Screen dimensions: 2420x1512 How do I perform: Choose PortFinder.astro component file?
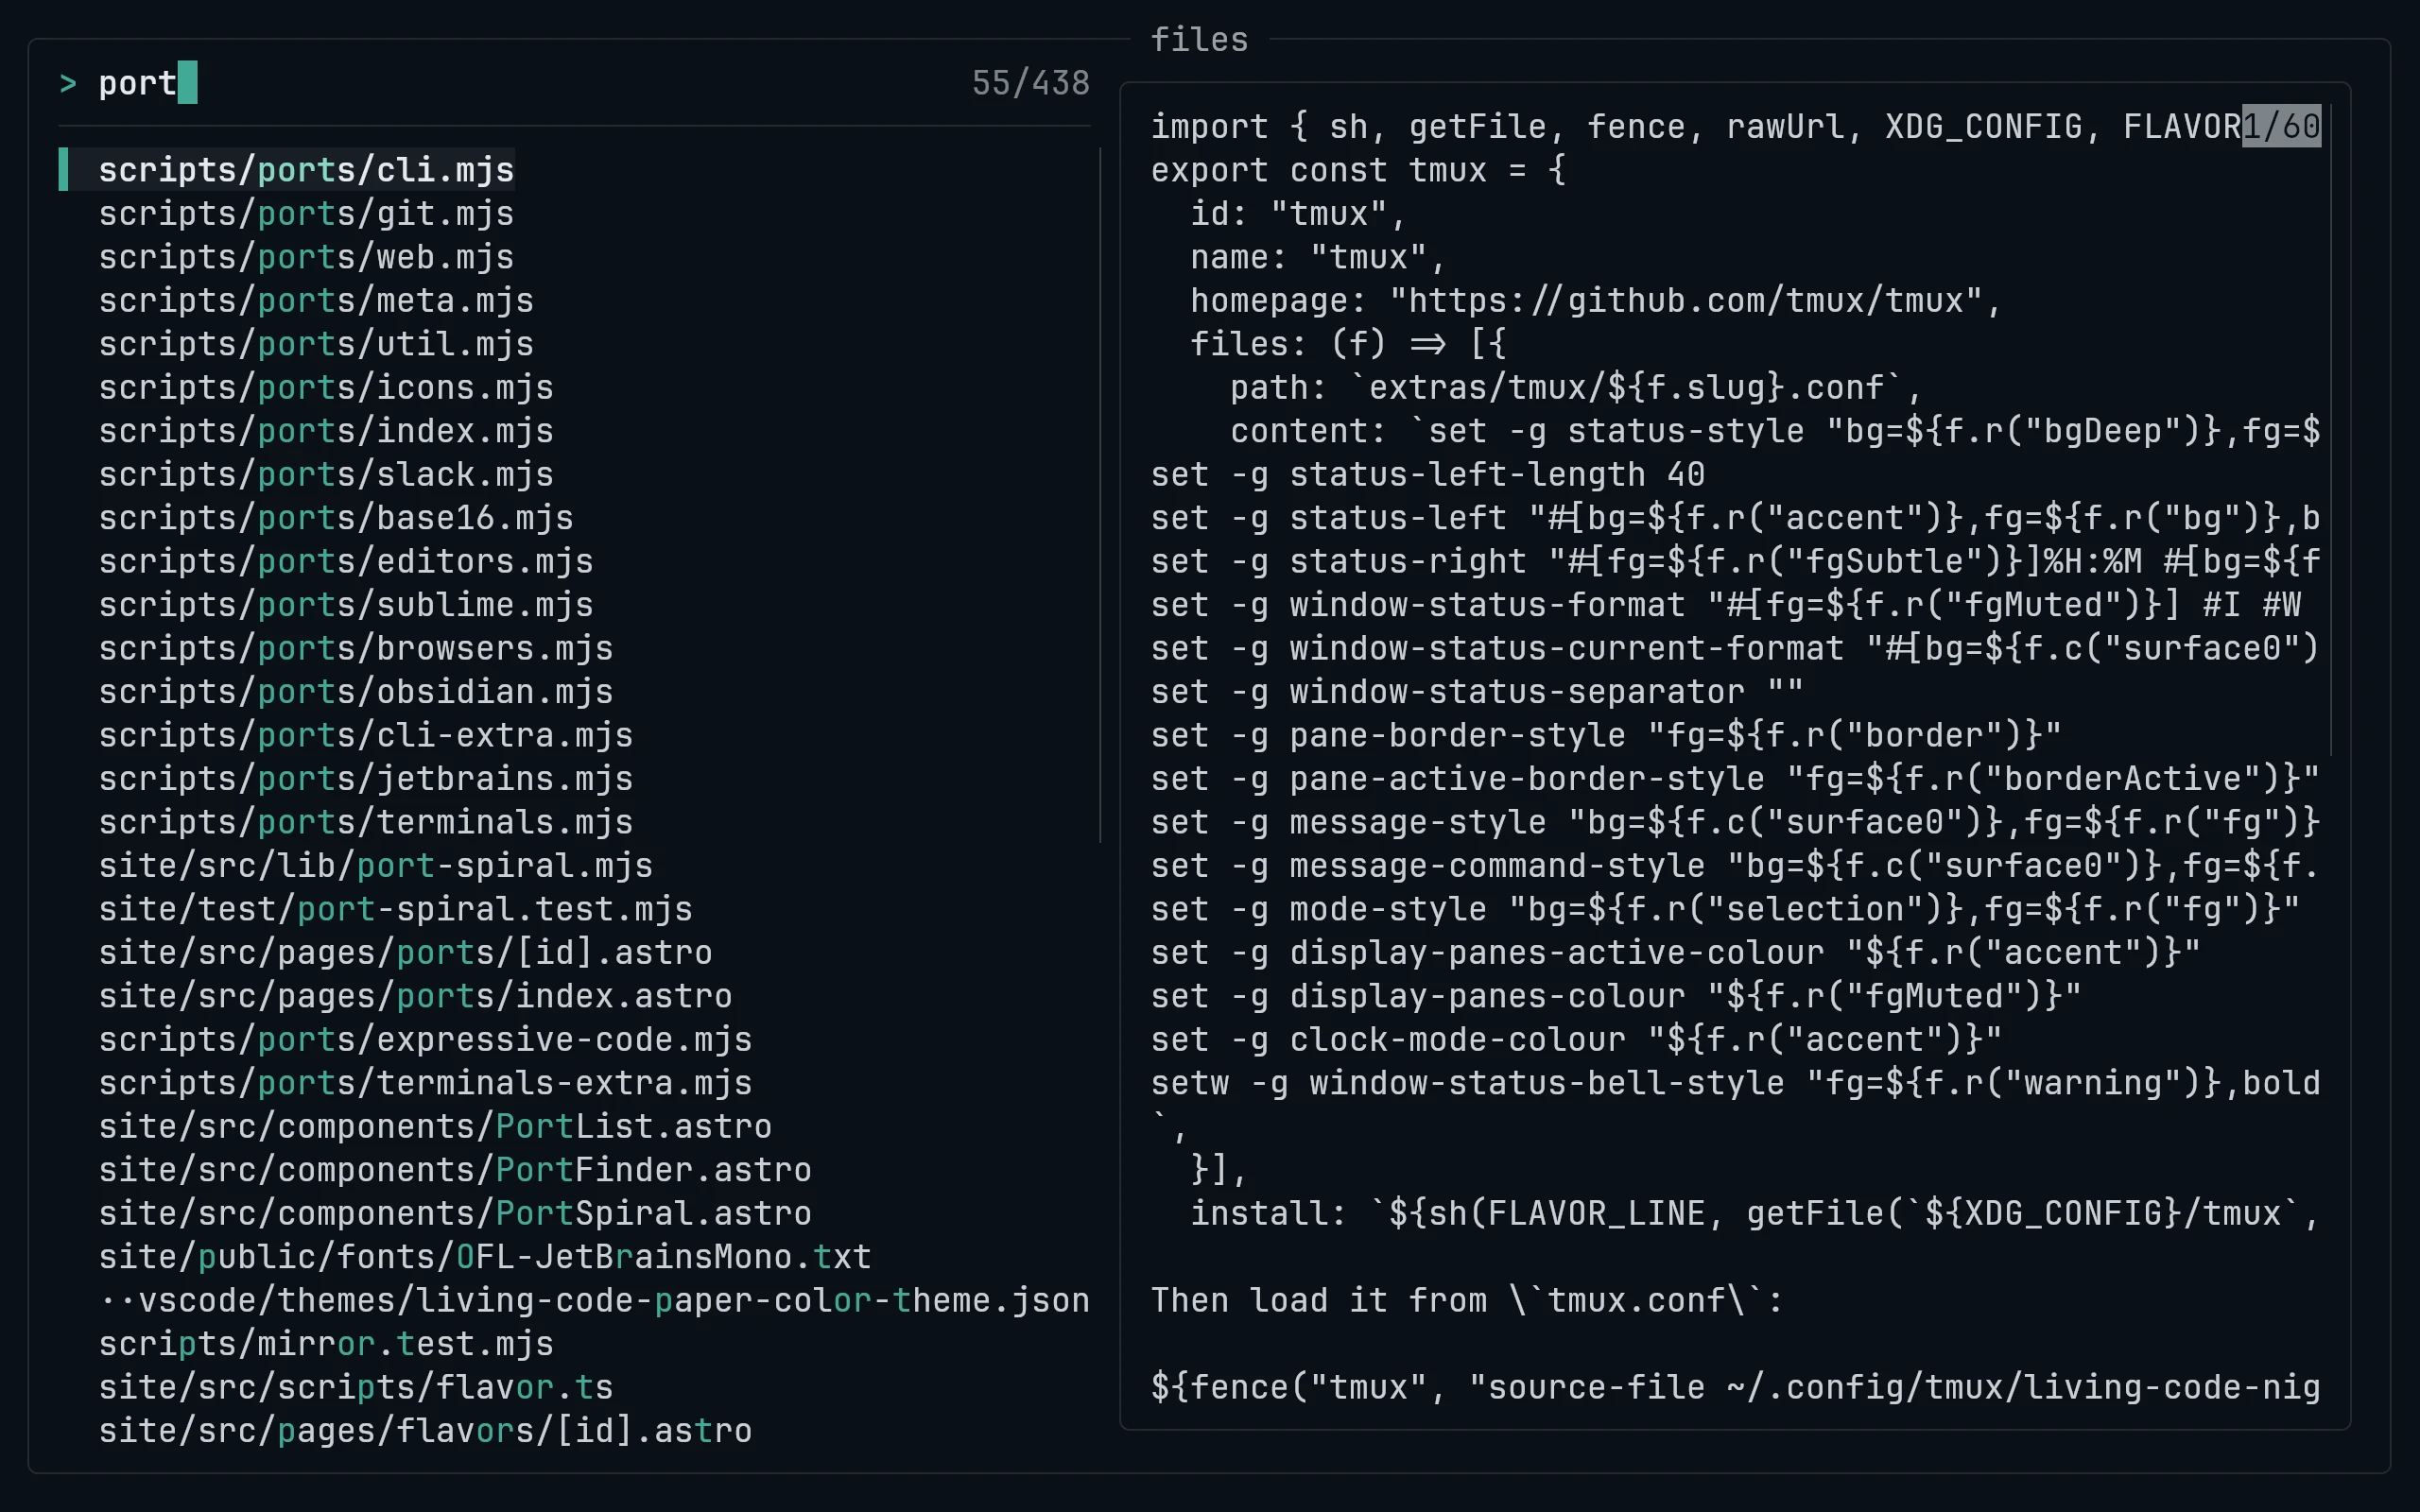pos(455,1170)
